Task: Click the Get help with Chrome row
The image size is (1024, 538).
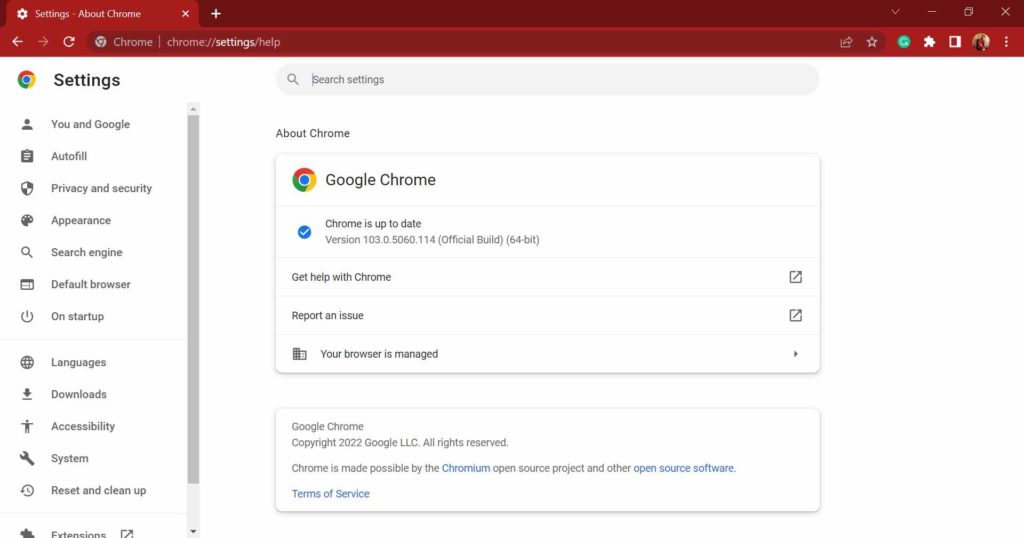Action: pyautogui.click(x=547, y=277)
